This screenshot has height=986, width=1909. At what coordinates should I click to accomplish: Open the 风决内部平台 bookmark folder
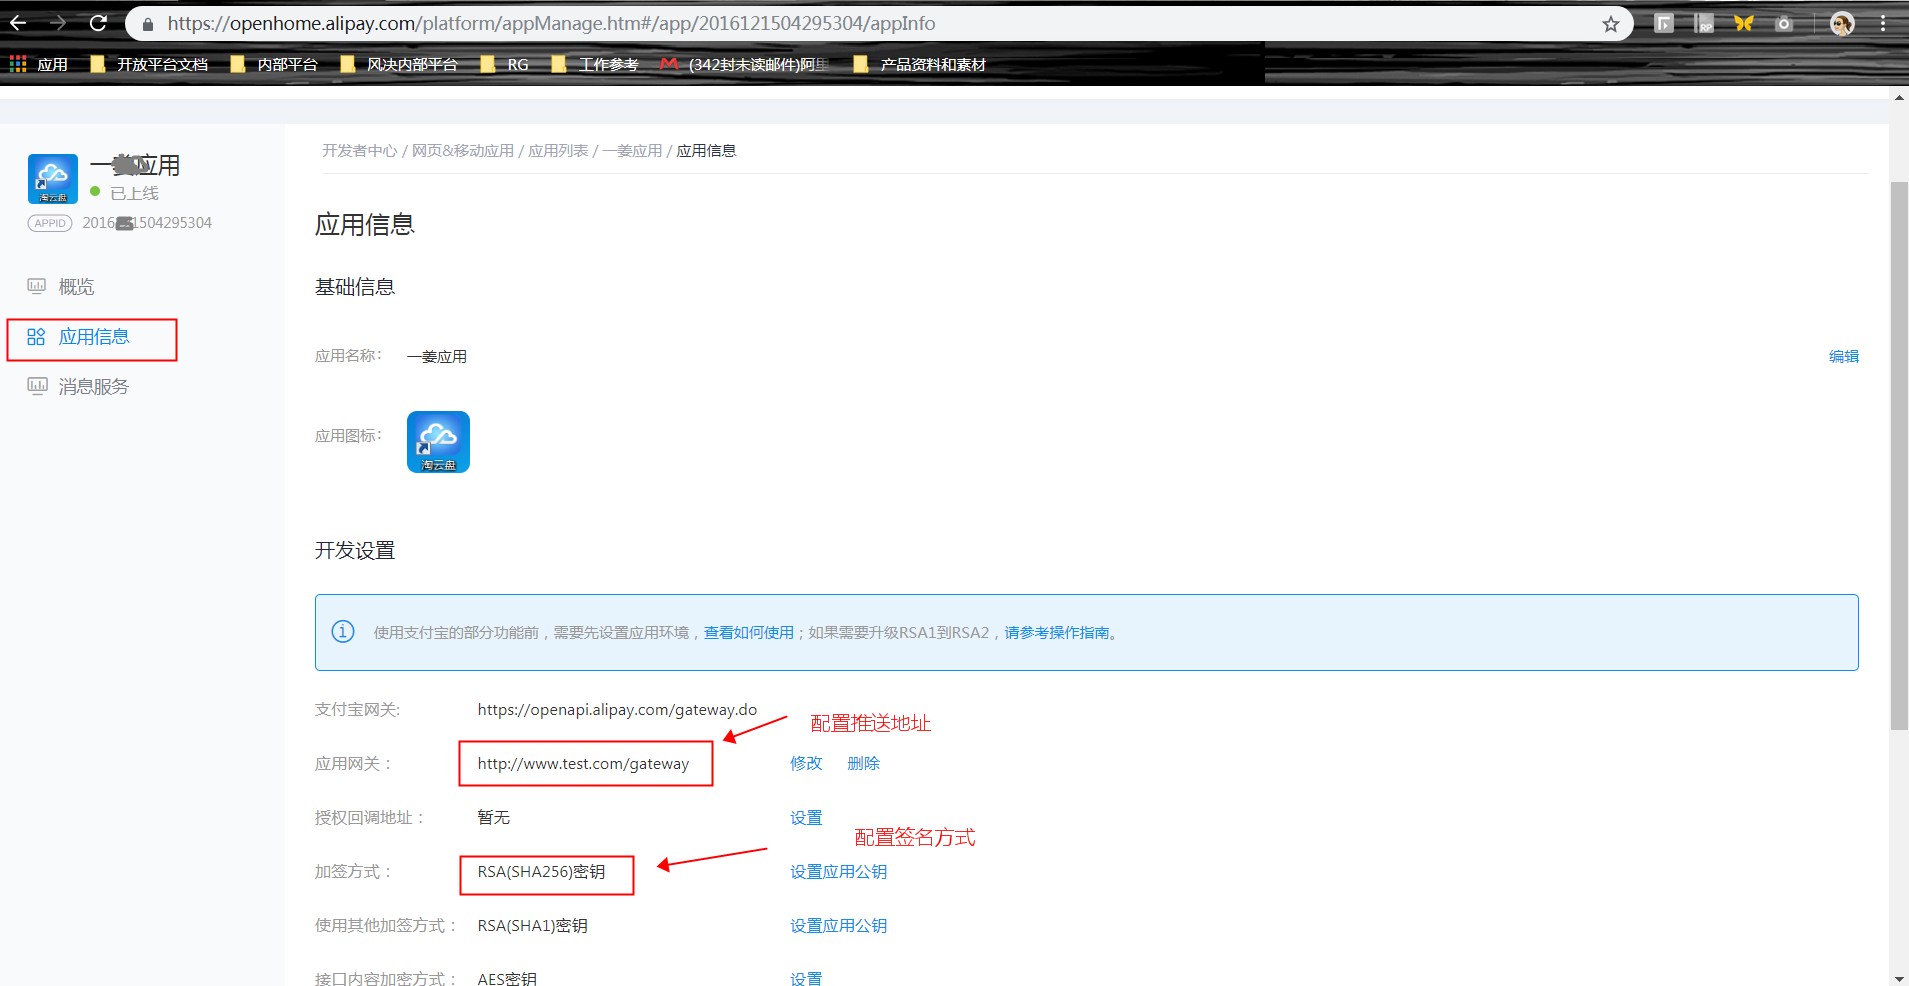399,64
